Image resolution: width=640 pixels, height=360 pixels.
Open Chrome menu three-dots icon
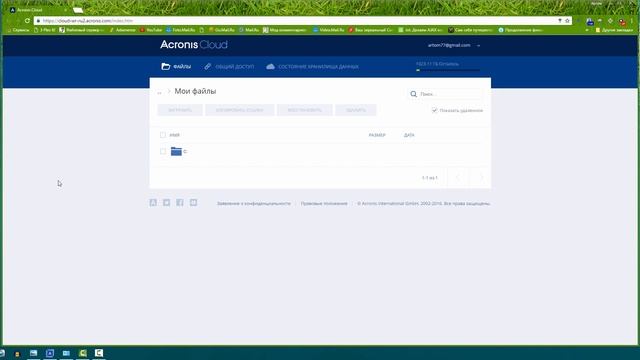[x=632, y=20]
